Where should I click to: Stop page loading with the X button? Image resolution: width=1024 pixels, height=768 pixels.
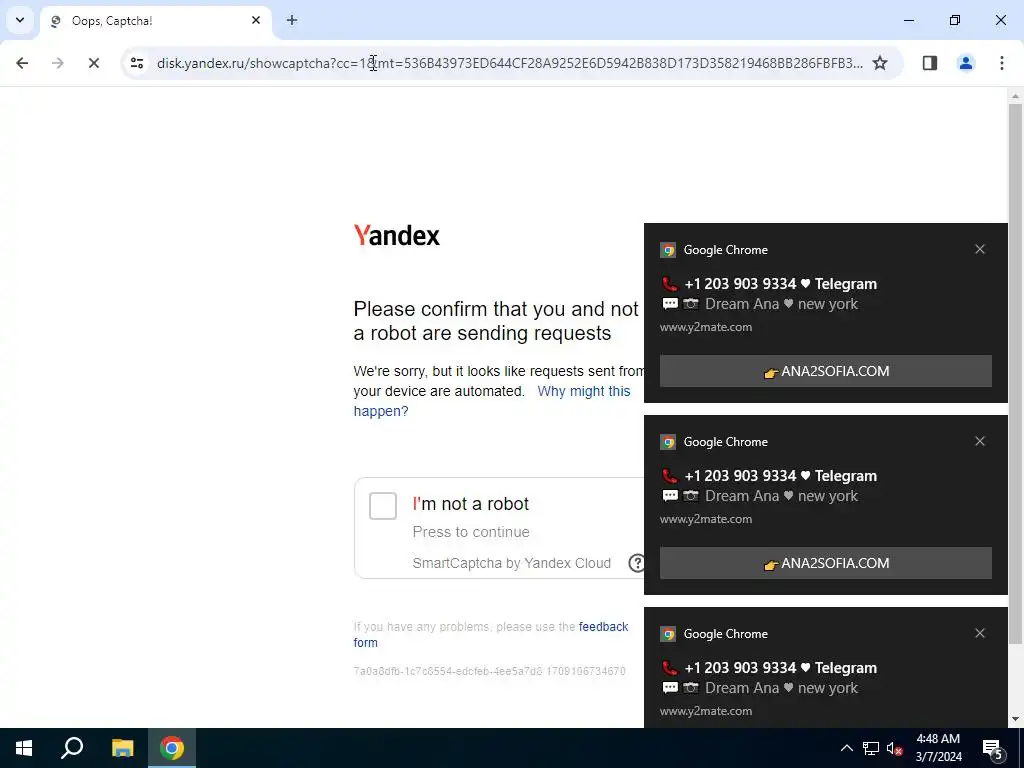pyautogui.click(x=94, y=63)
